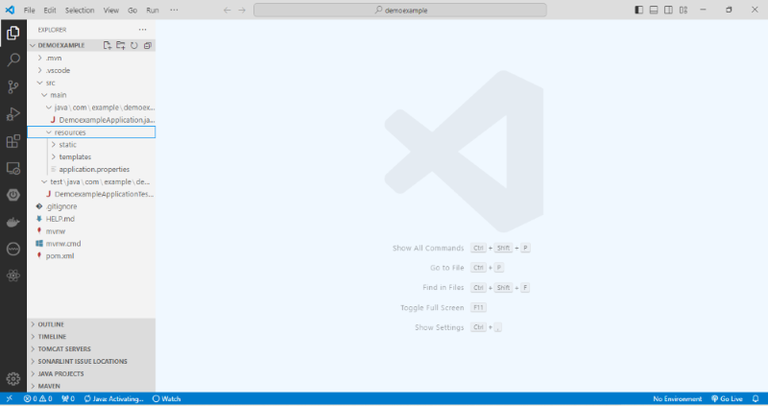Open the mvnw.cmd file
Viewport: 768px width, 406px height.
pos(92,243)
